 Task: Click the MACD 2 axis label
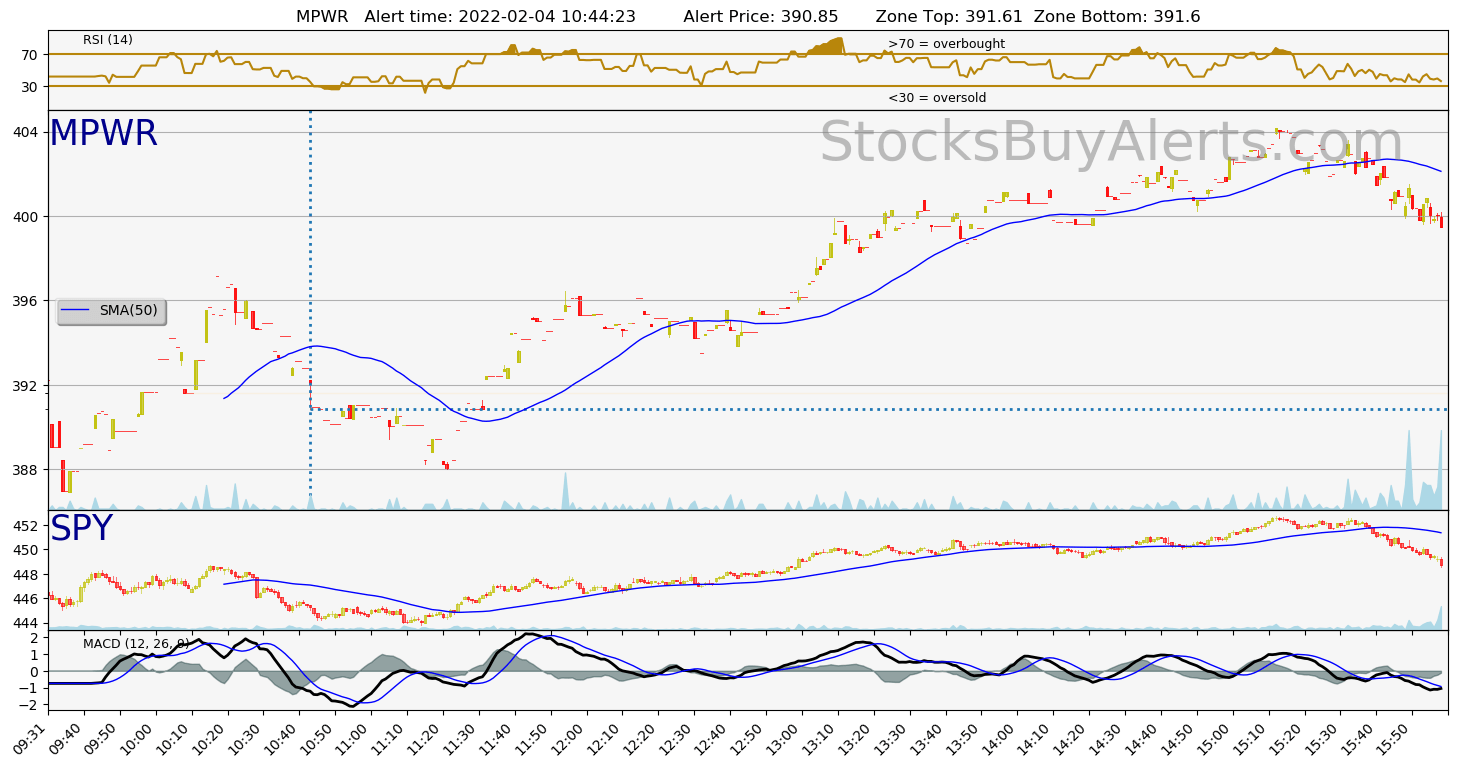pos(35,638)
